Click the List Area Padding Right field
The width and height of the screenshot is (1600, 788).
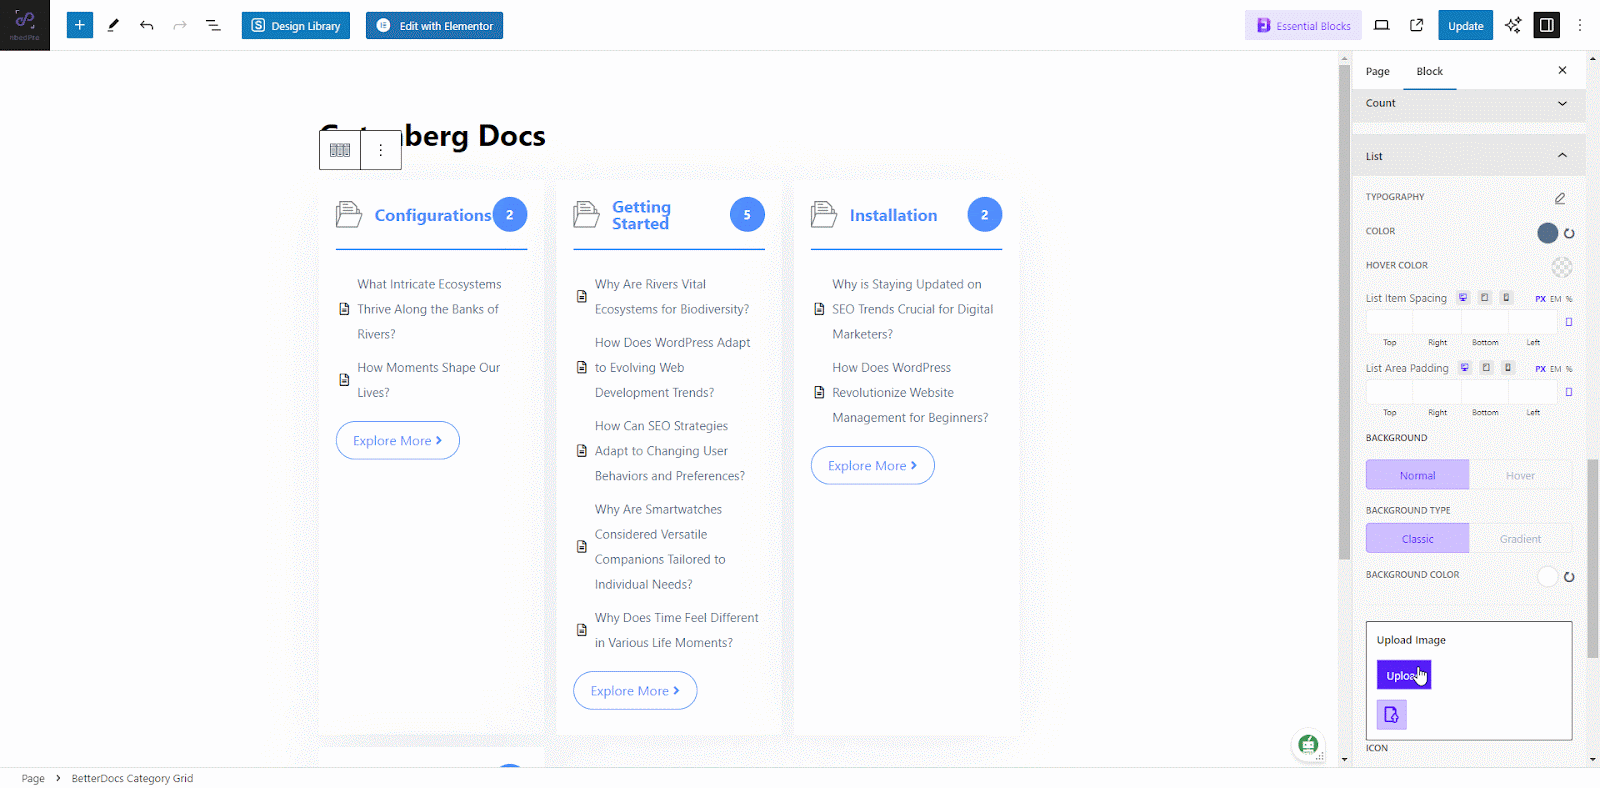point(1438,392)
